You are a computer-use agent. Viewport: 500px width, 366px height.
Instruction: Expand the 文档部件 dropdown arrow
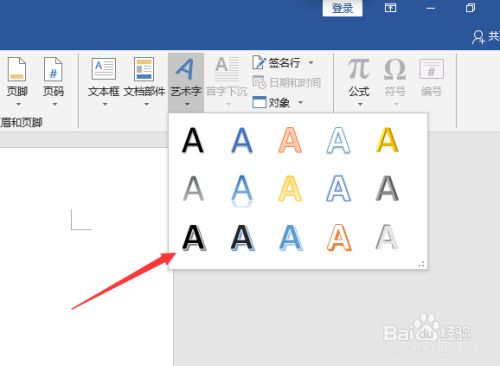pyautogui.click(x=146, y=104)
